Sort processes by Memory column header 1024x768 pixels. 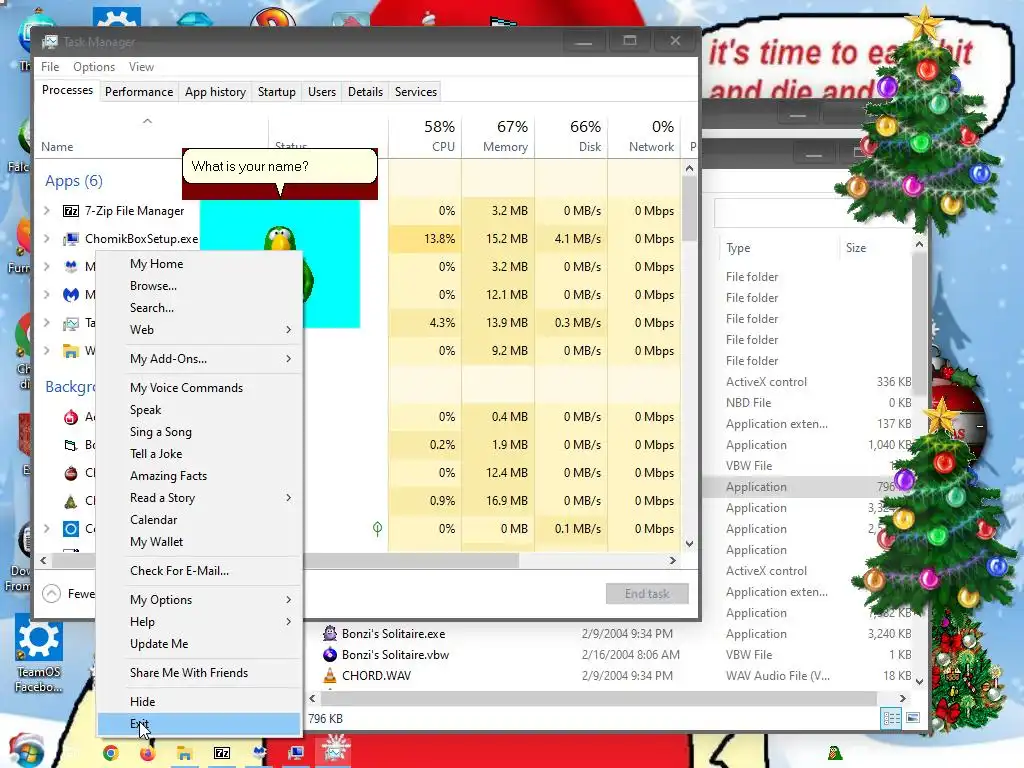498,136
